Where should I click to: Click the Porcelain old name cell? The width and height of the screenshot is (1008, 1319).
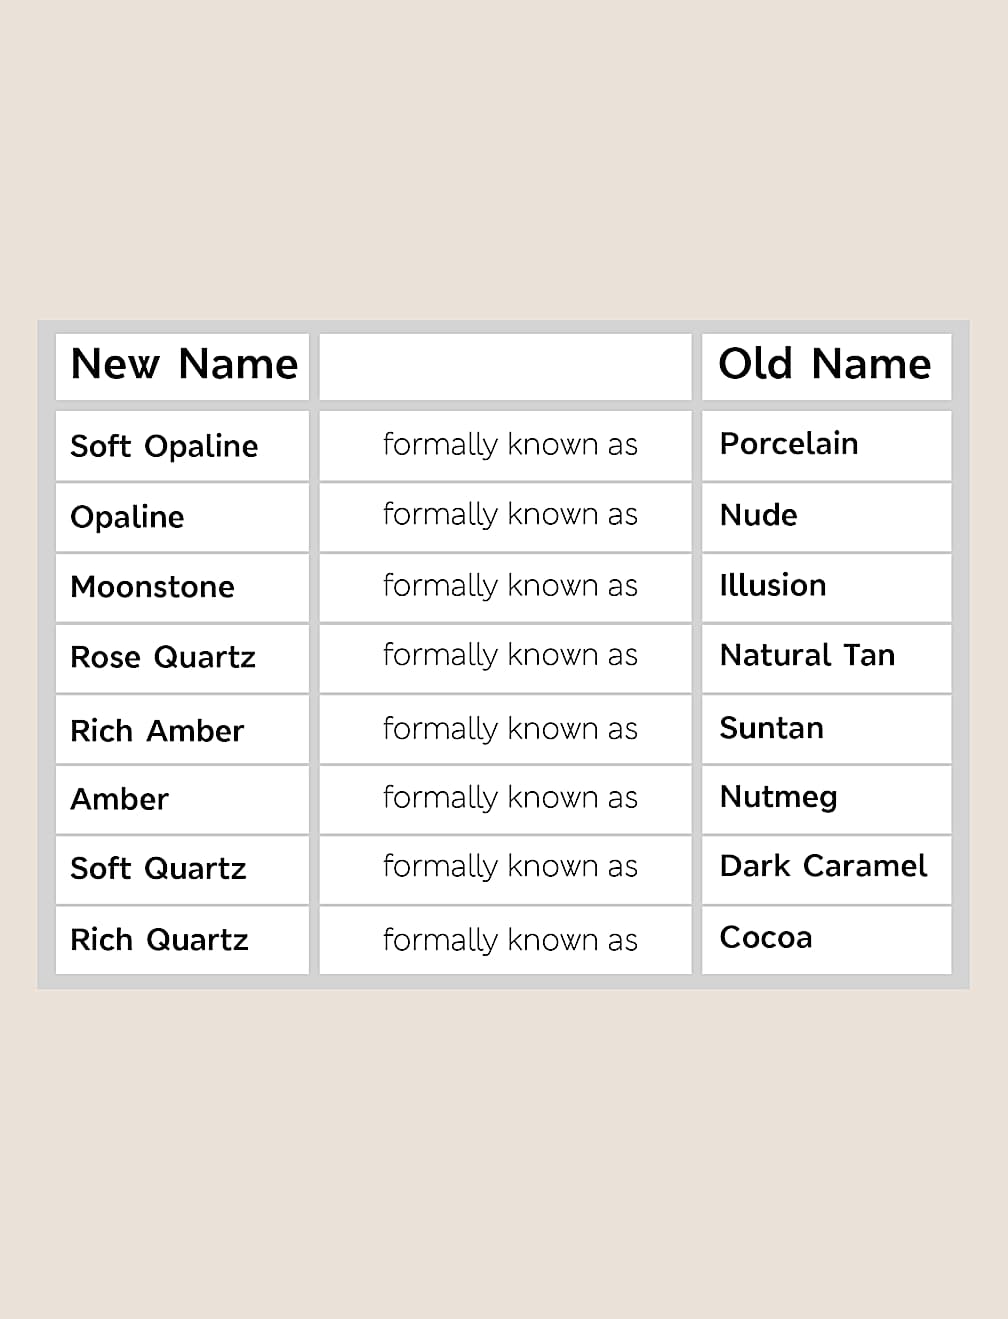pos(789,444)
